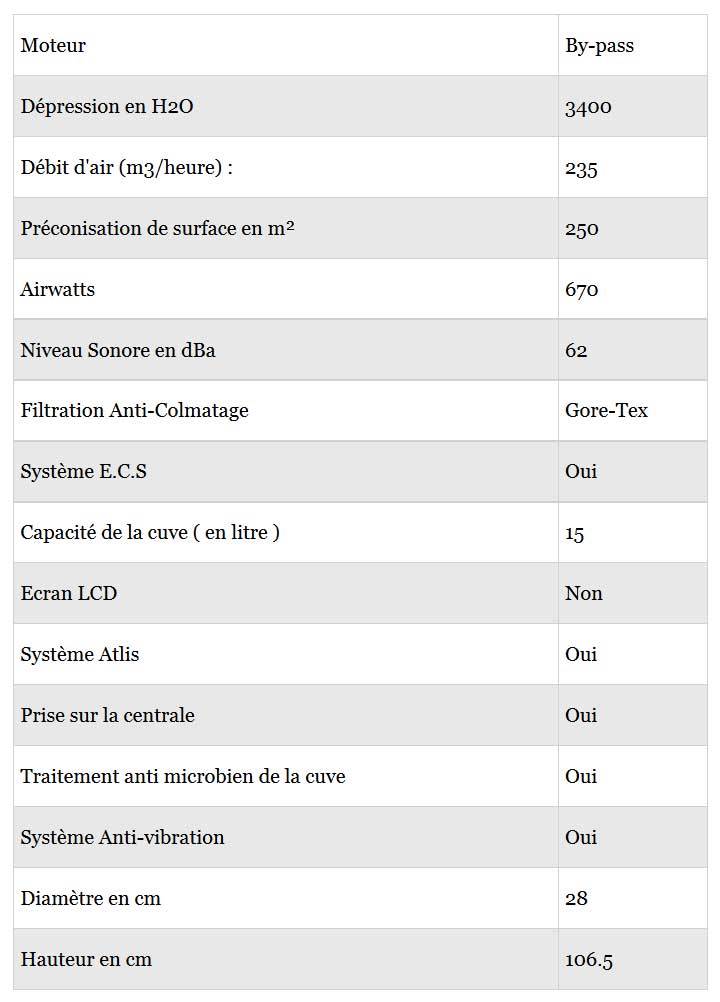This screenshot has width=720, height=1002.
Task: Select the 3400 depression value
Action: point(588,107)
